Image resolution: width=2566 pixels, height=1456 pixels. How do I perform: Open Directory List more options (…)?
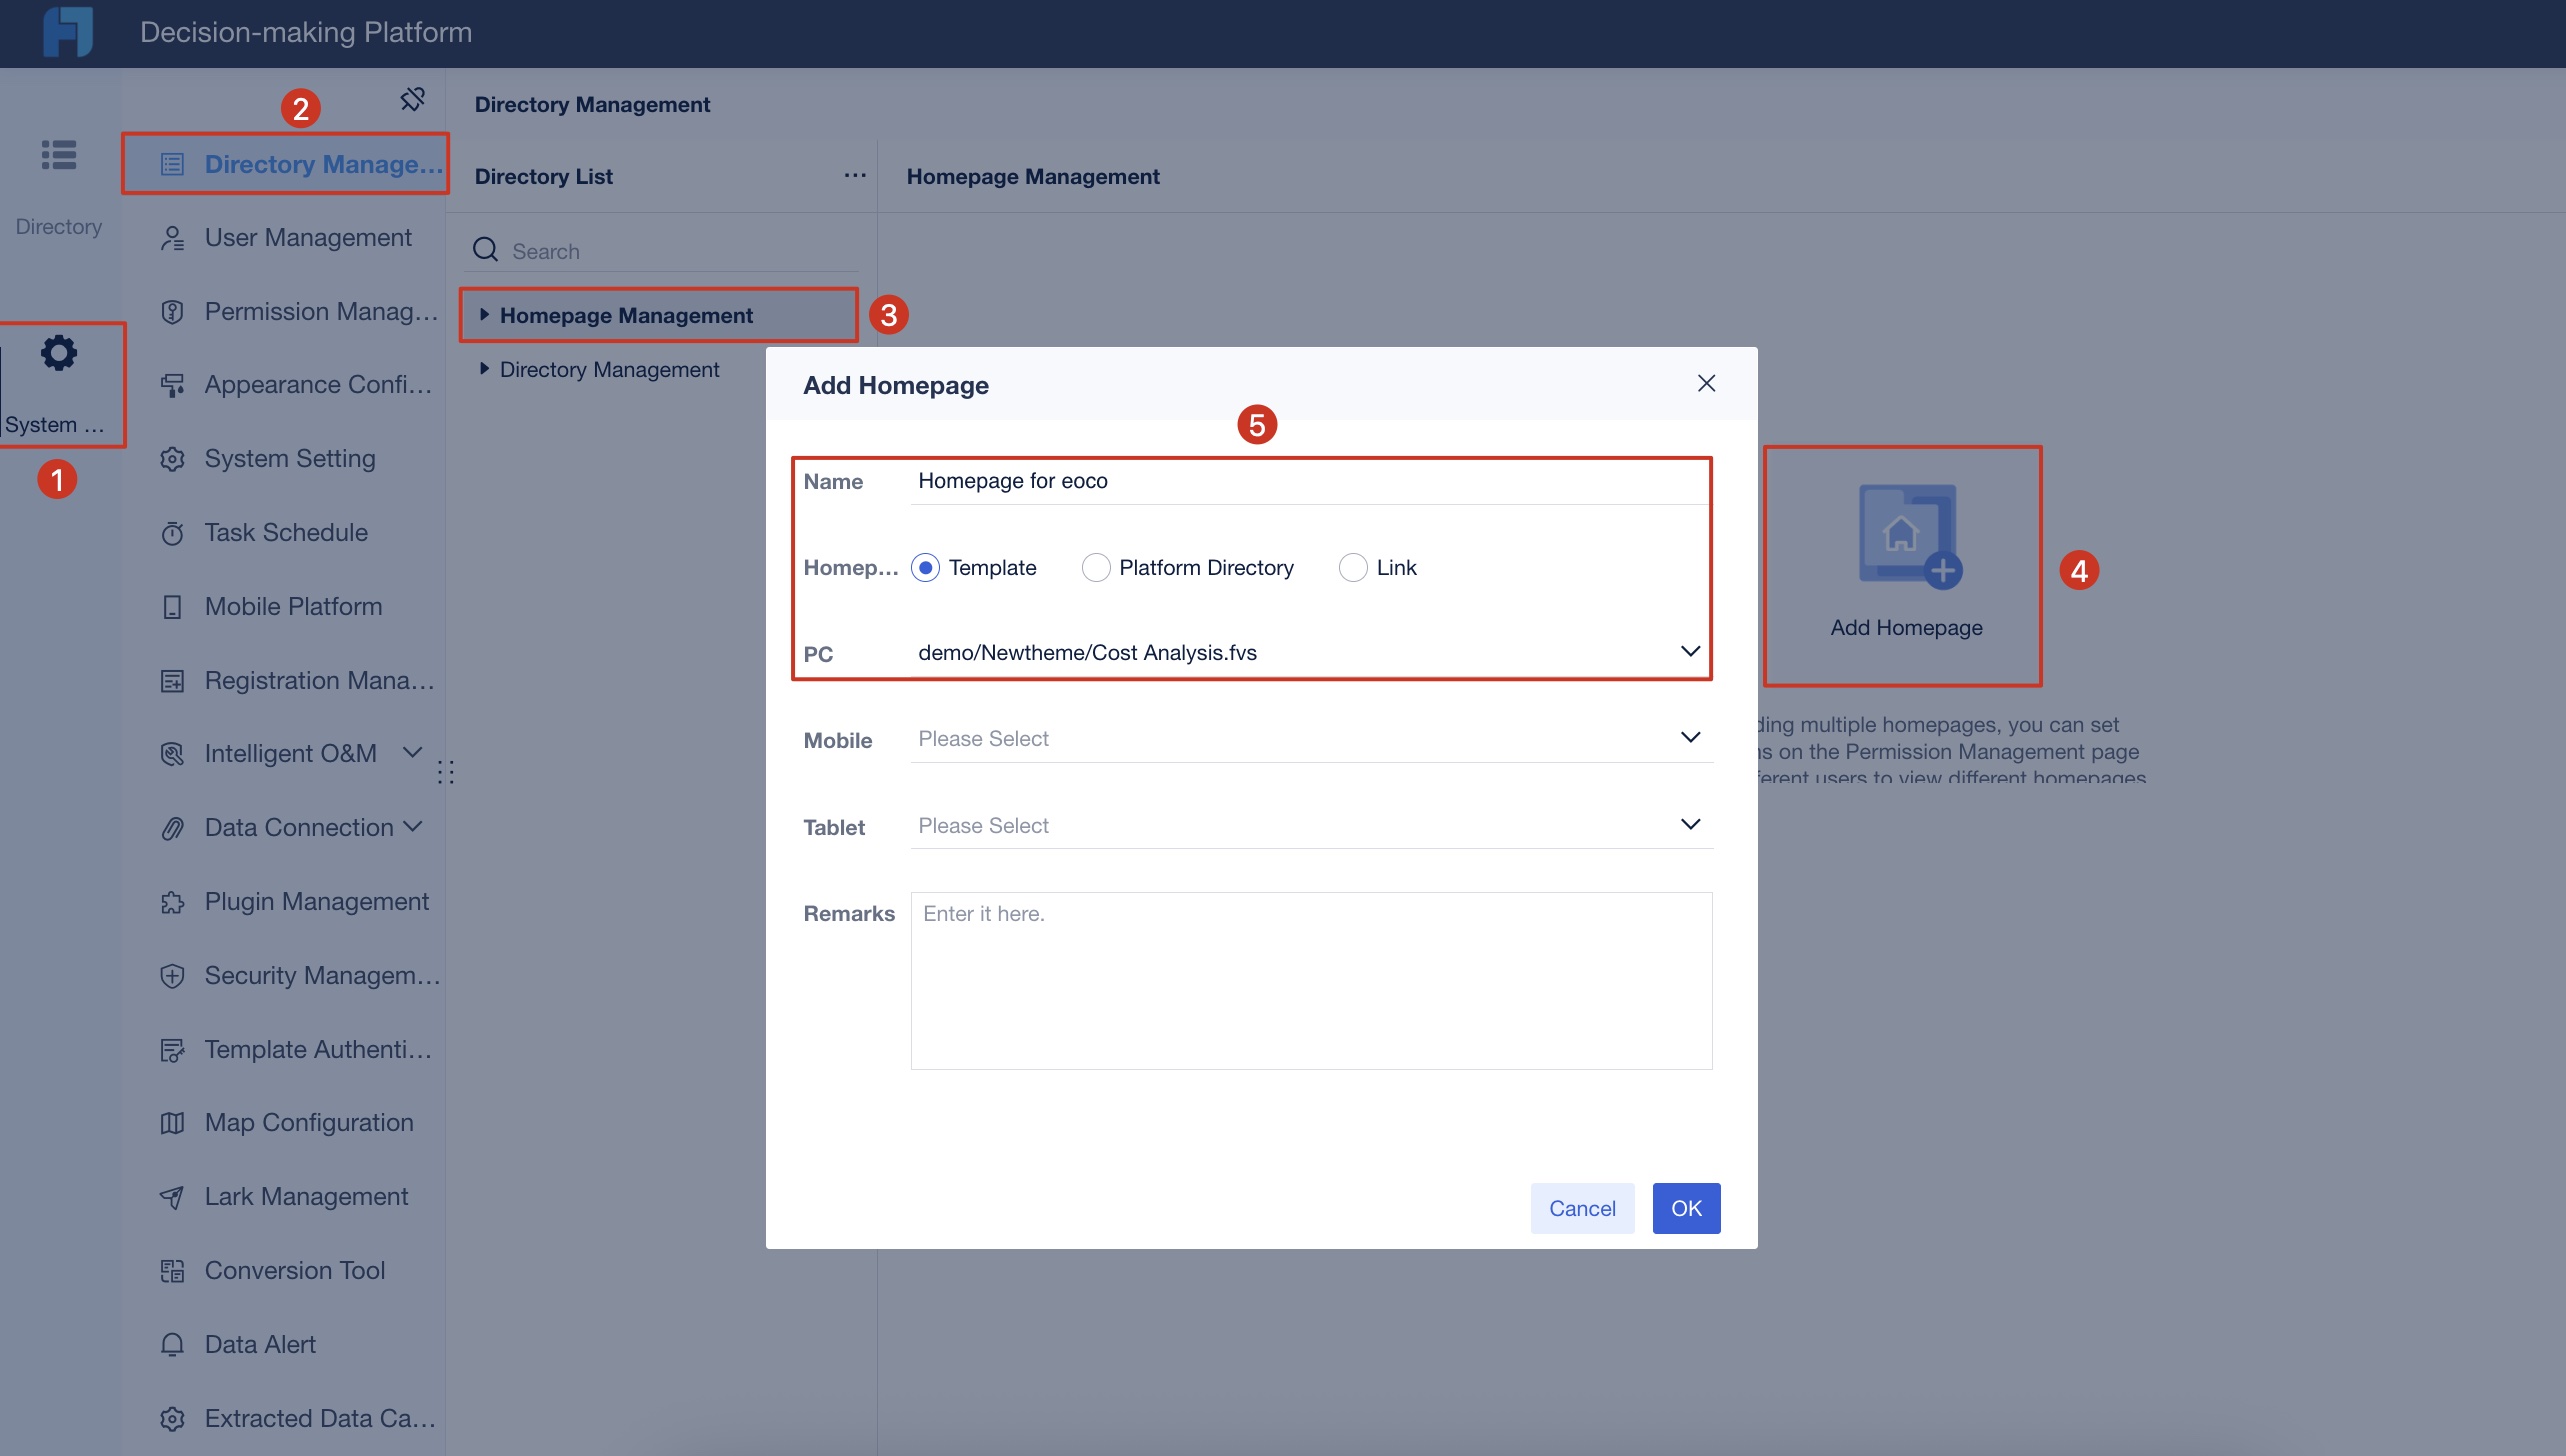pos(855,176)
